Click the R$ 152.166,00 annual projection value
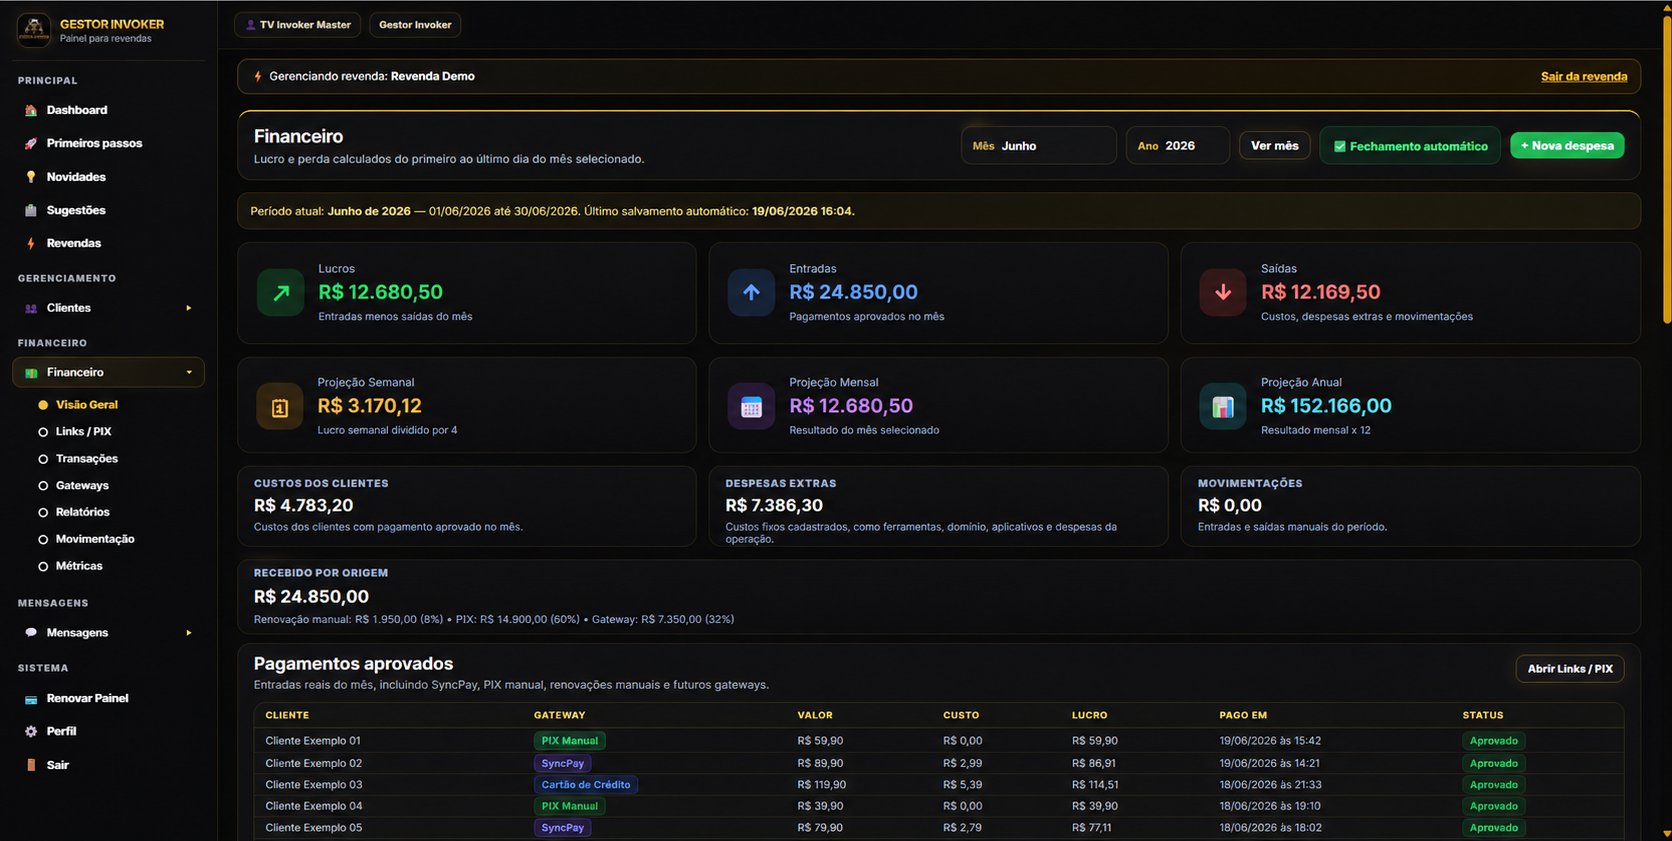Screen dimensions: 1672x841 point(1326,406)
